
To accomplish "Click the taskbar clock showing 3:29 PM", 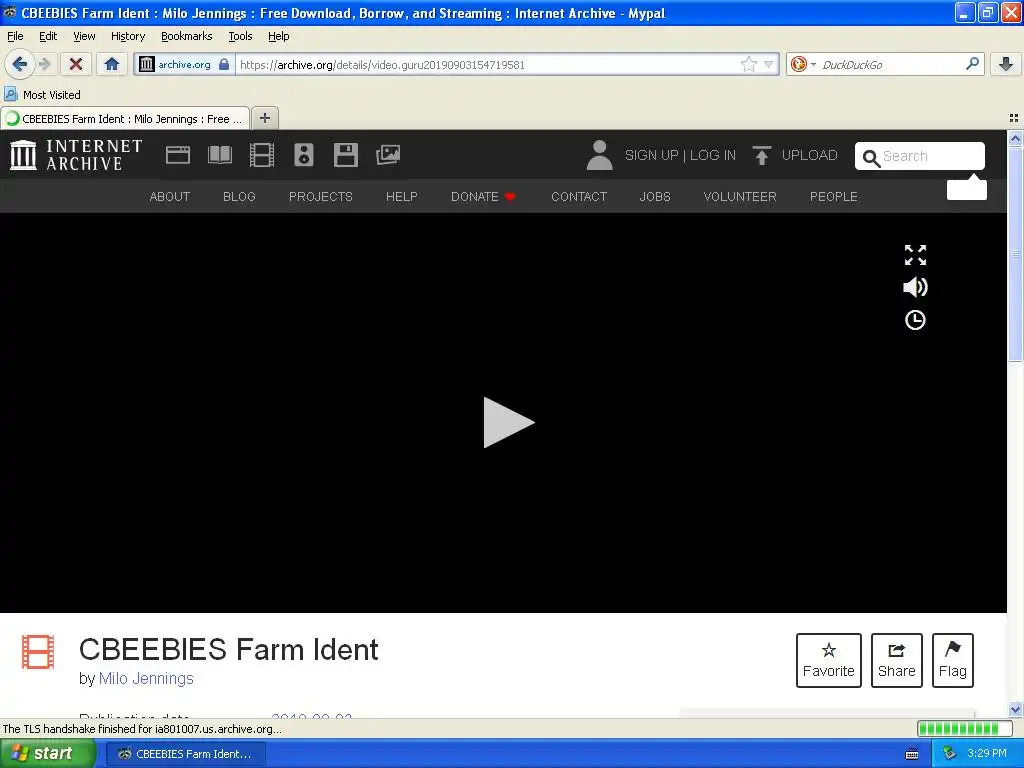I will click(987, 753).
